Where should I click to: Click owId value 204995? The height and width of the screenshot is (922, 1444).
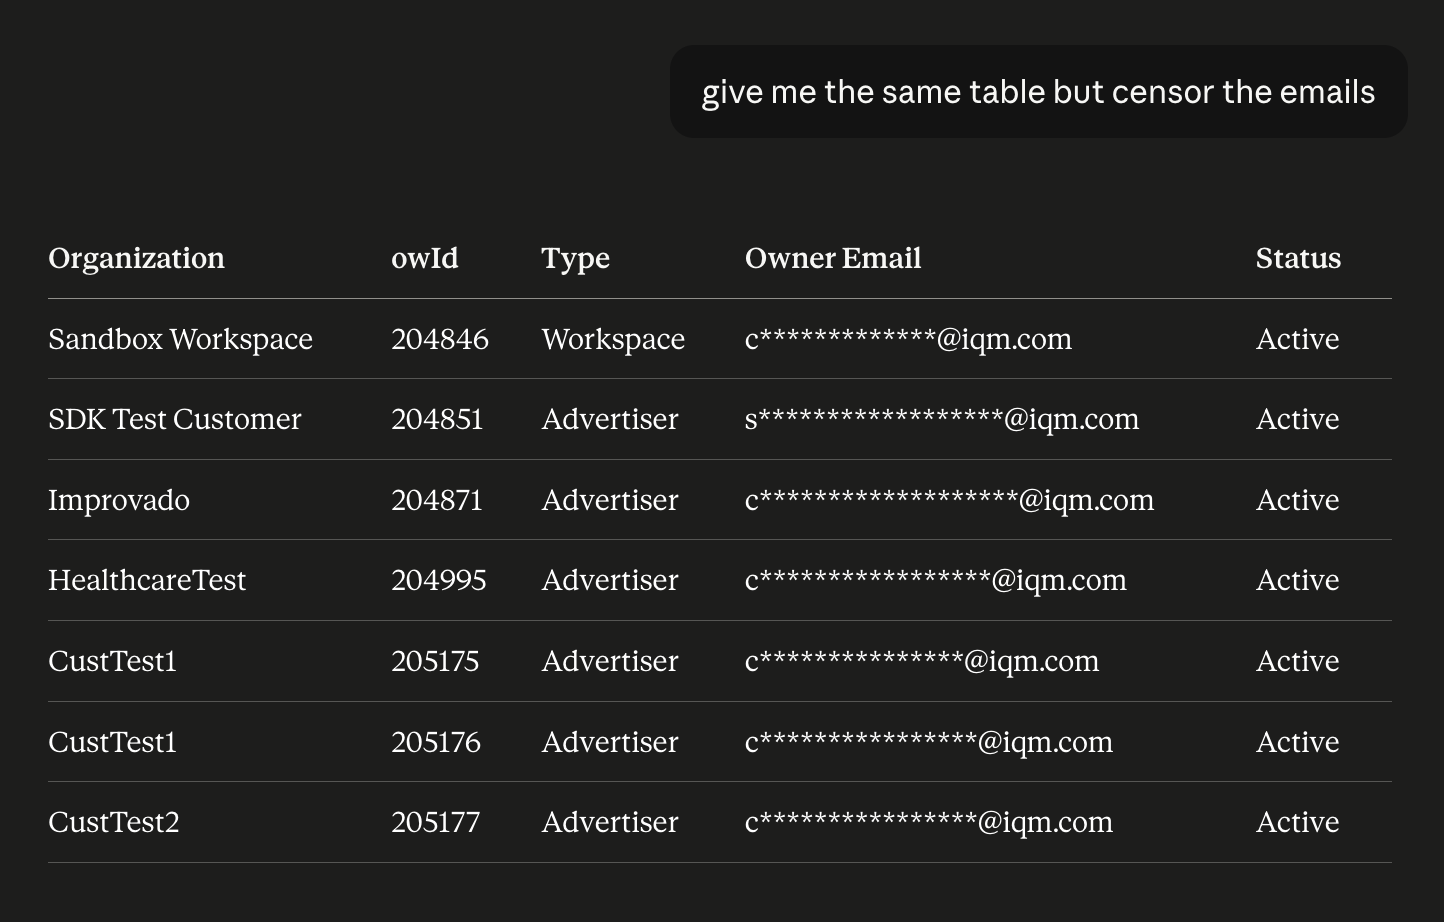(x=439, y=580)
